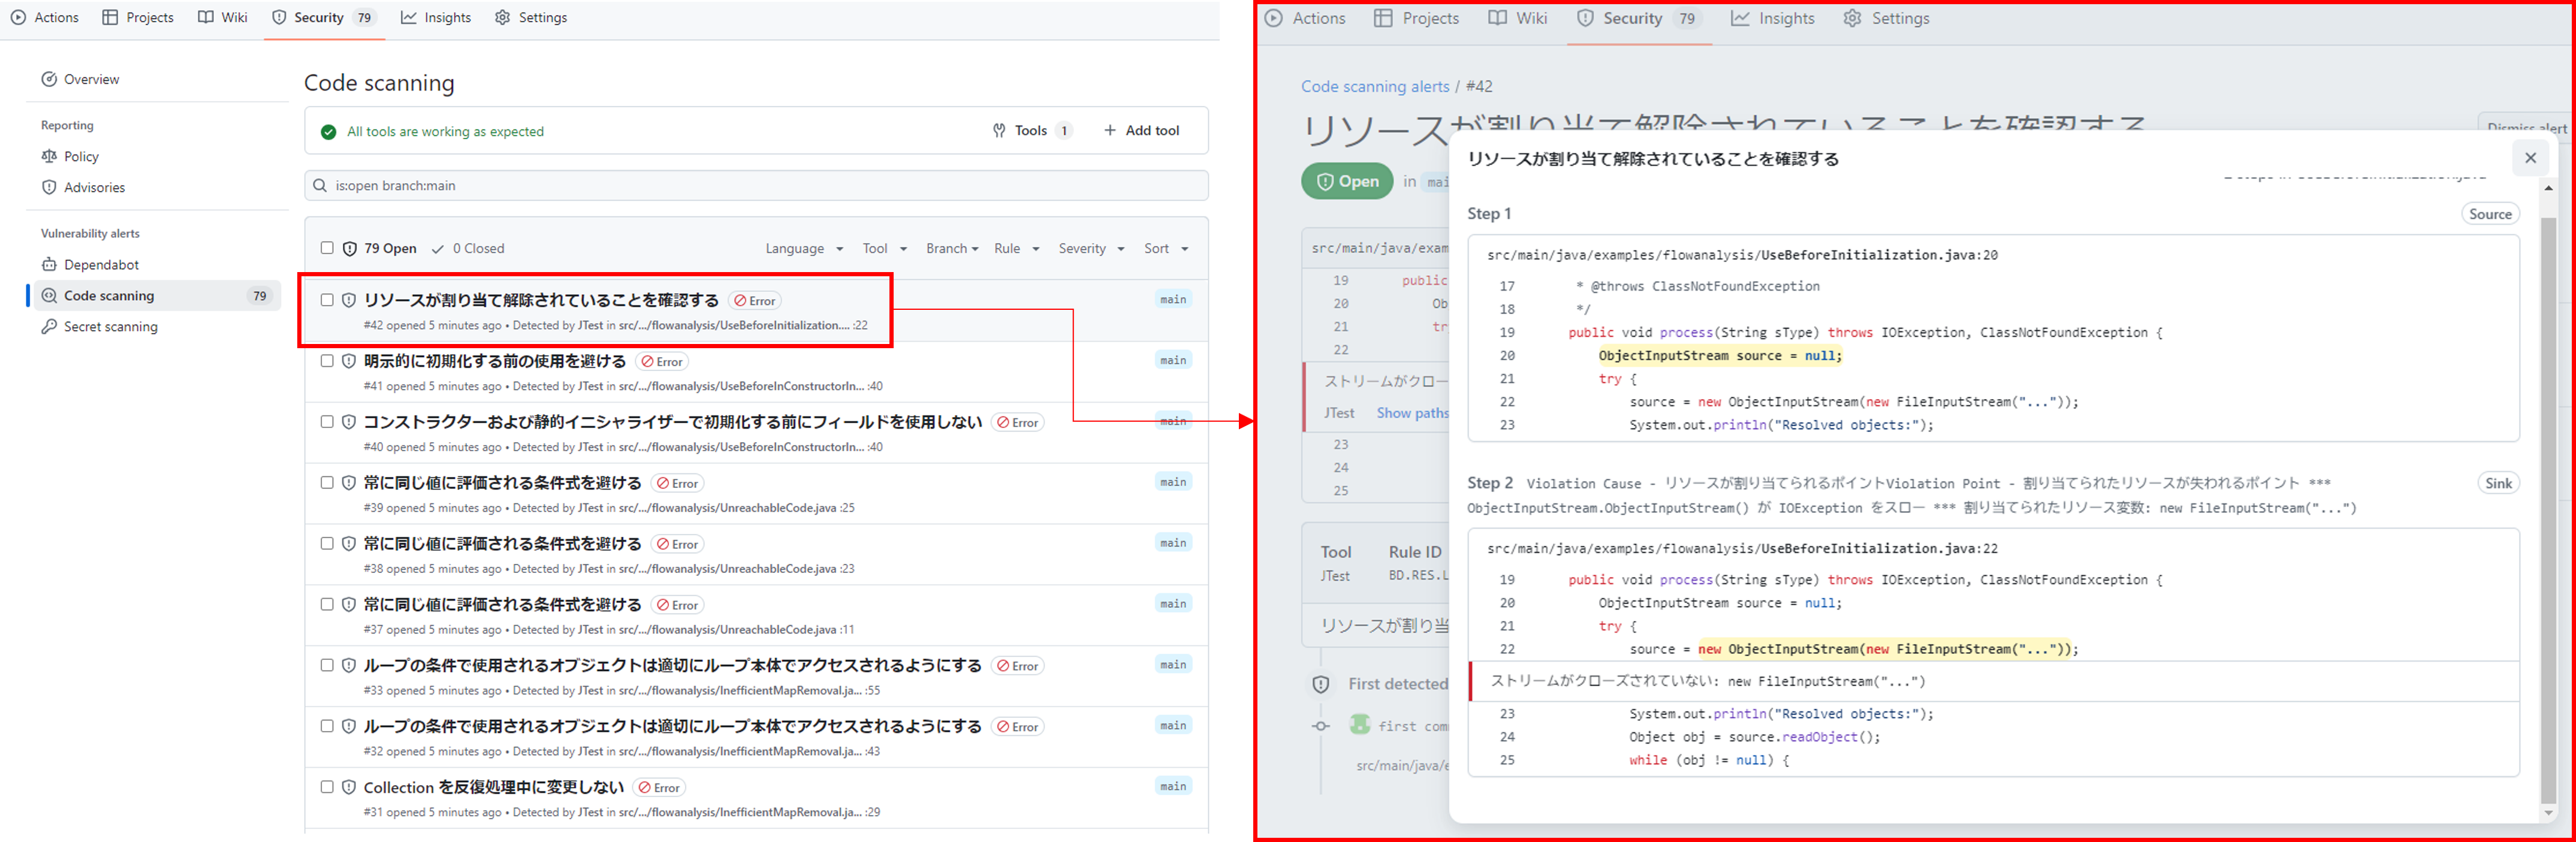
Task: Click the Secret scanning key icon
Action: tap(49, 327)
